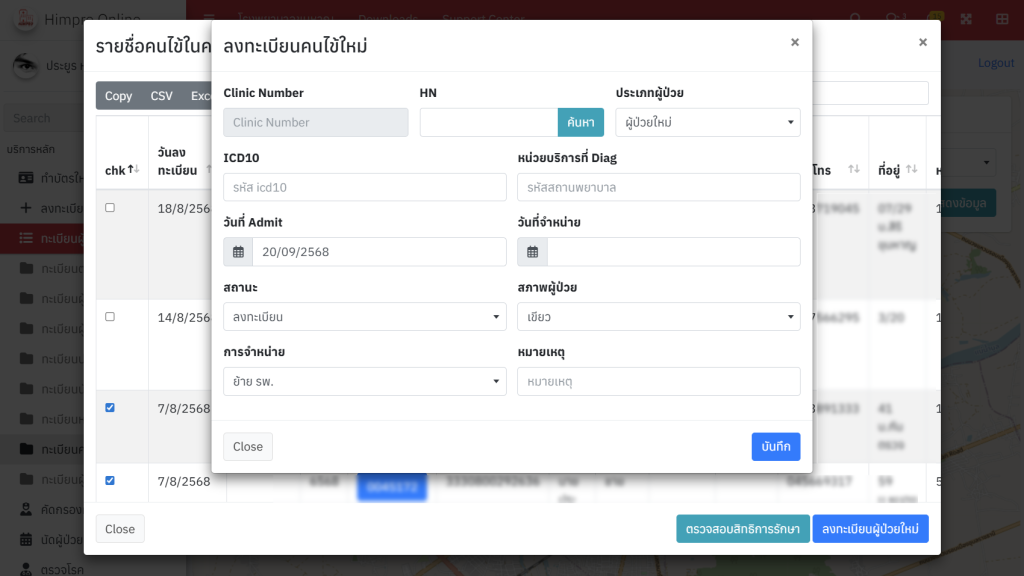Click the sort arrows on the โทร column

(854, 170)
